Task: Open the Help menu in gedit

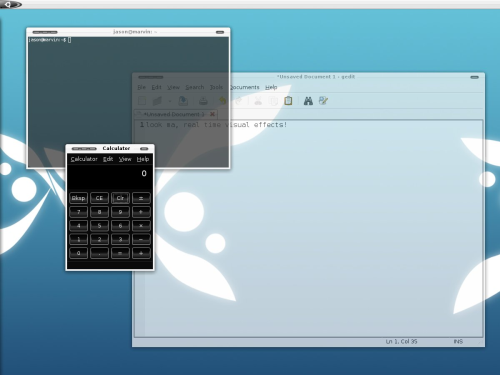Action: [271, 87]
